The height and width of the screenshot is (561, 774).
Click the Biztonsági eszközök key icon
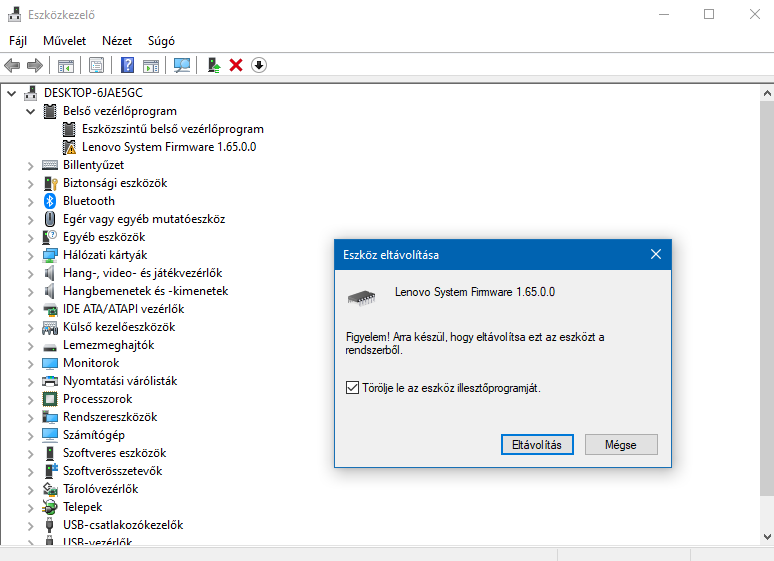(50, 183)
